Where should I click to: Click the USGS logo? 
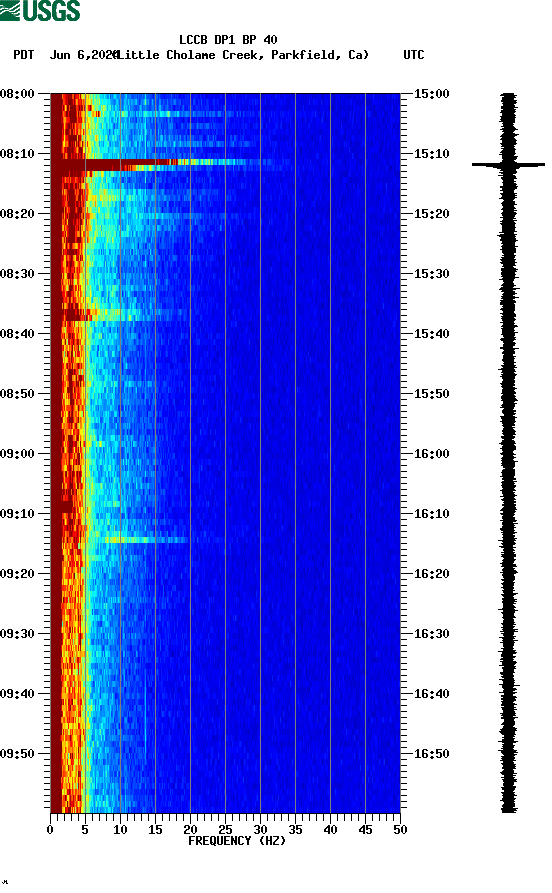pos(40,10)
